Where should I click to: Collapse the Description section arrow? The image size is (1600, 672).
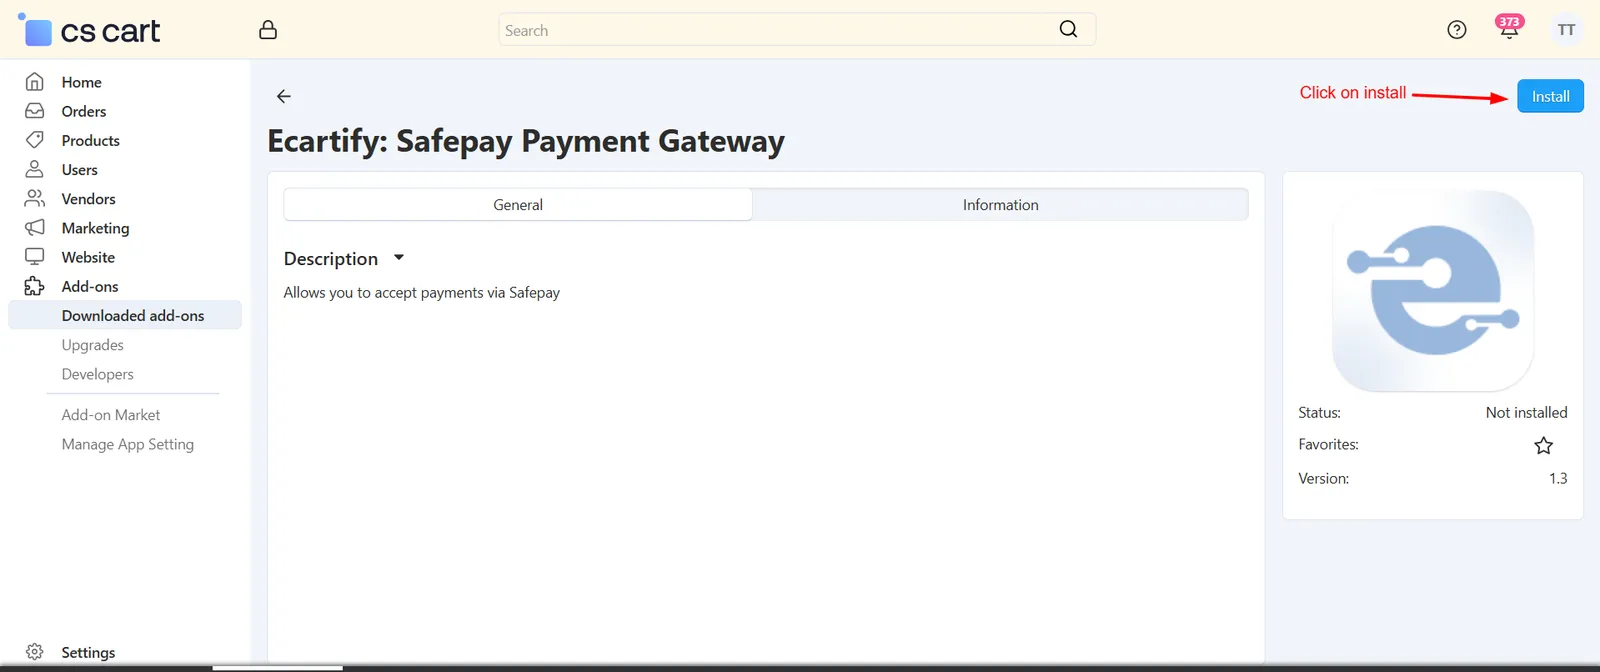click(x=399, y=258)
